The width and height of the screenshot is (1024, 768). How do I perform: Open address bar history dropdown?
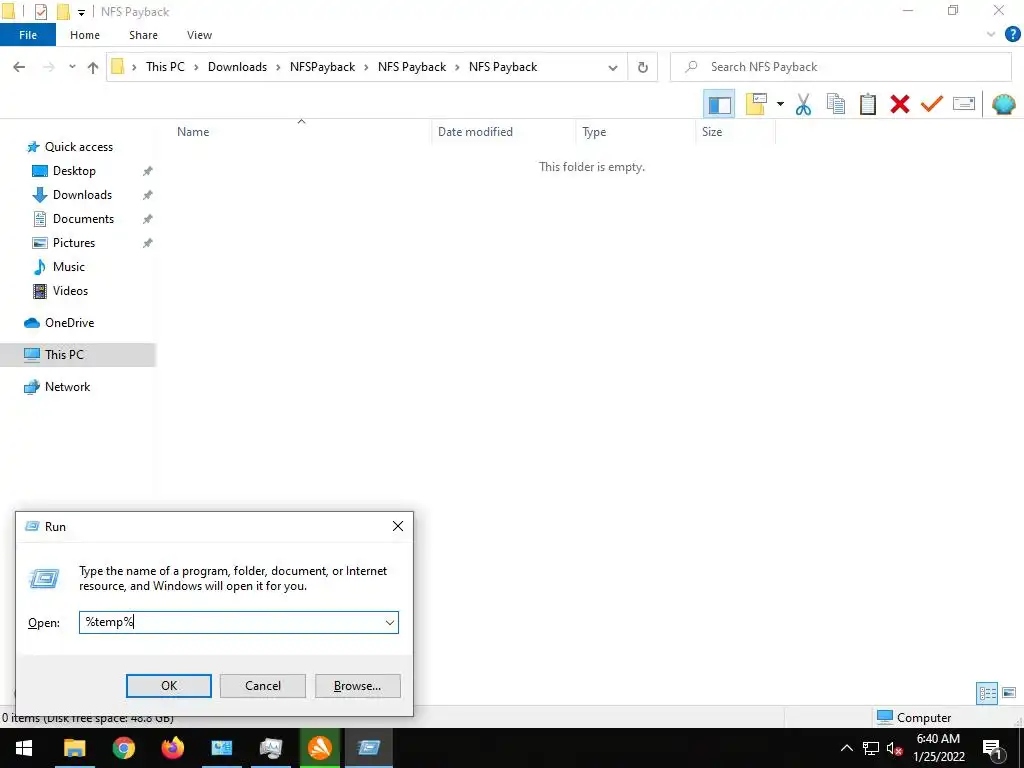[613, 67]
